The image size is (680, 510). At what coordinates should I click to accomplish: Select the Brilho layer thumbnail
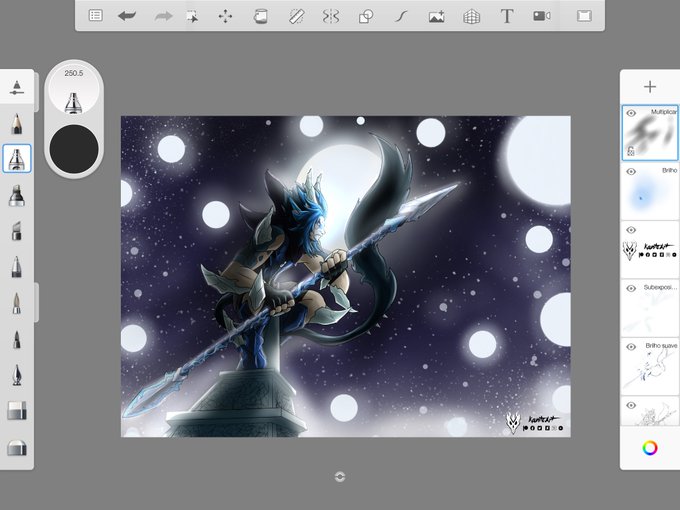click(650, 191)
